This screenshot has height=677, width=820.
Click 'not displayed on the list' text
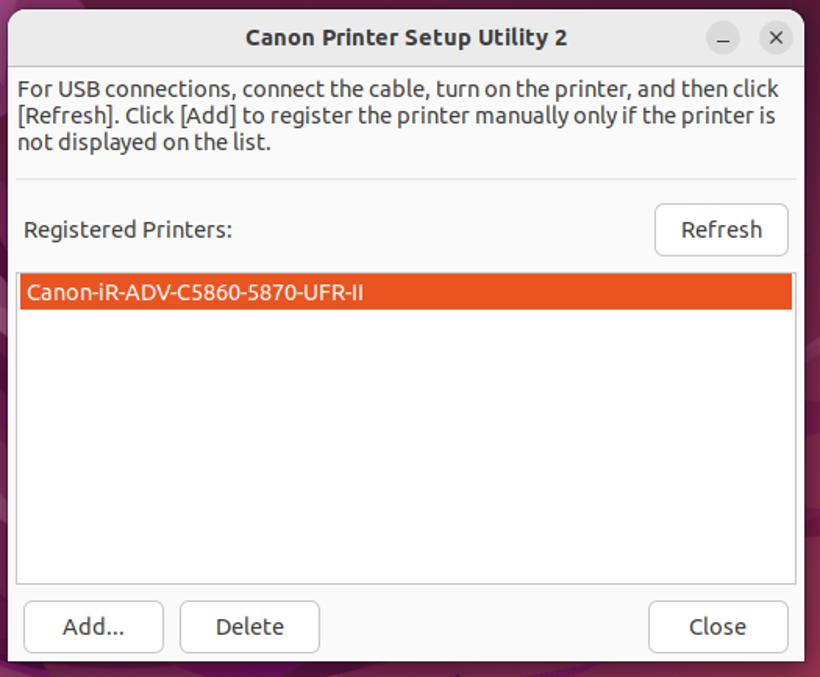click(144, 142)
